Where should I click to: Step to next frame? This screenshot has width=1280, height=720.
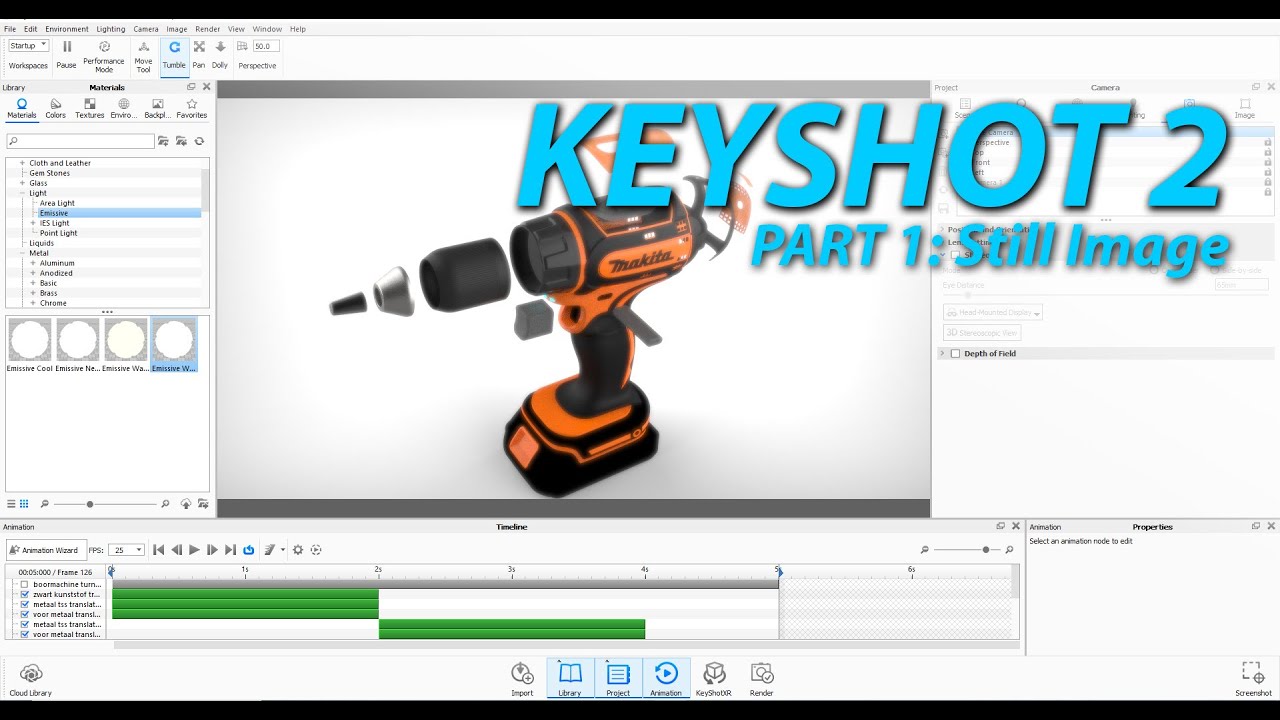(212, 550)
